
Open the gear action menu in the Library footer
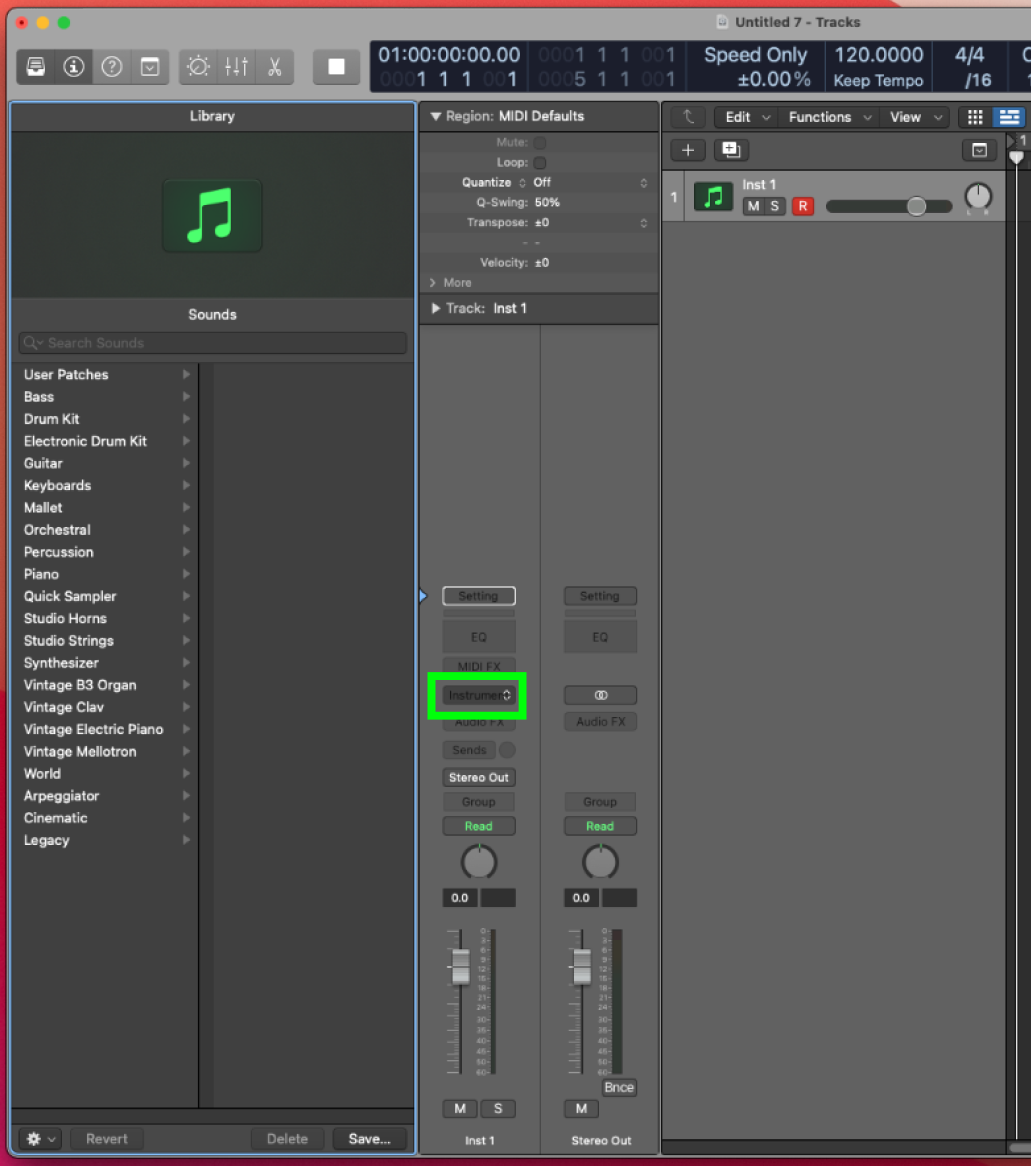(41, 1138)
